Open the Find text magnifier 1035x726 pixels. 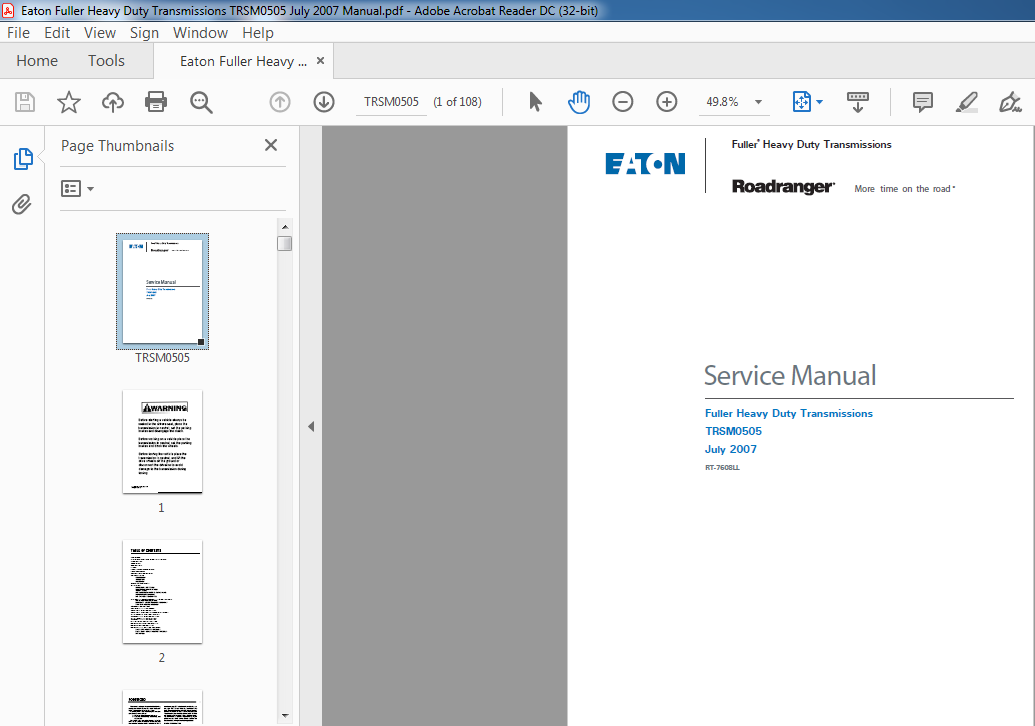point(201,102)
